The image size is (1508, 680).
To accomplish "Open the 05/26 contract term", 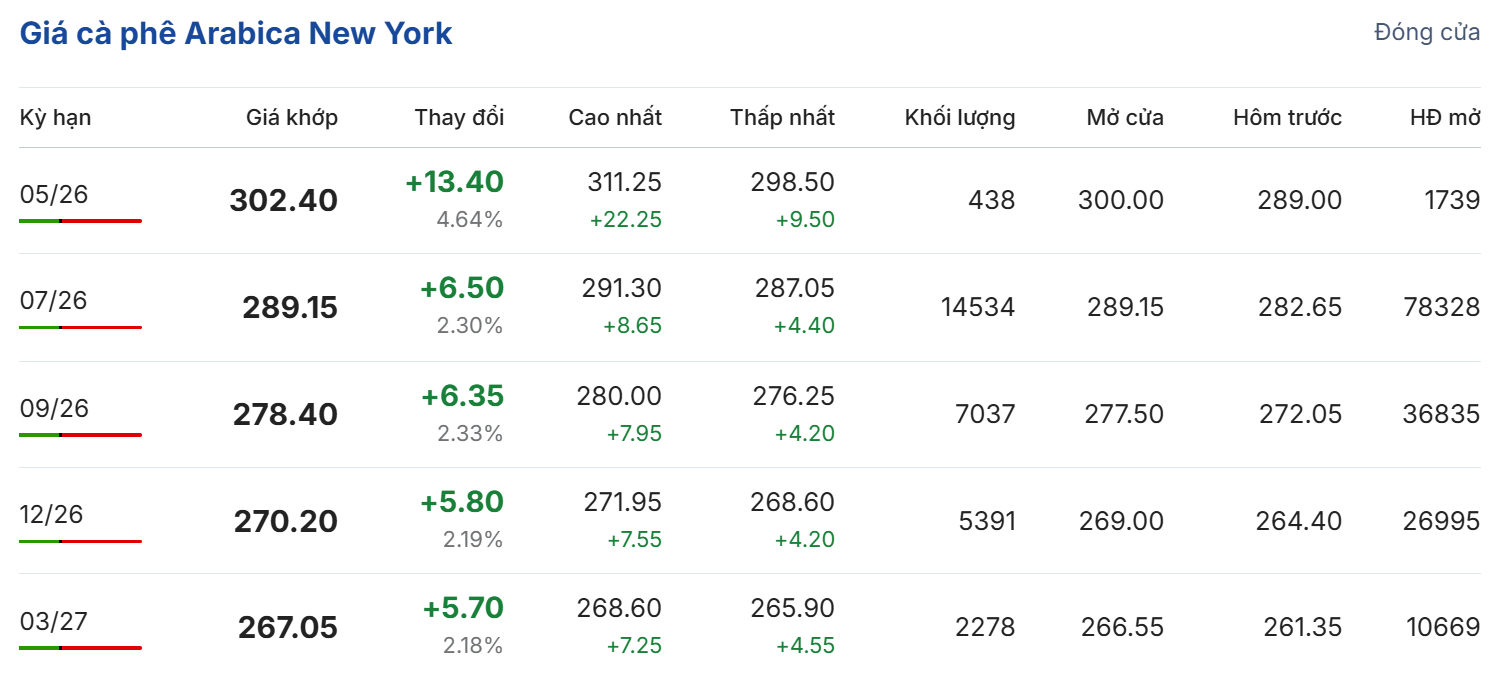I will (54, 194).
